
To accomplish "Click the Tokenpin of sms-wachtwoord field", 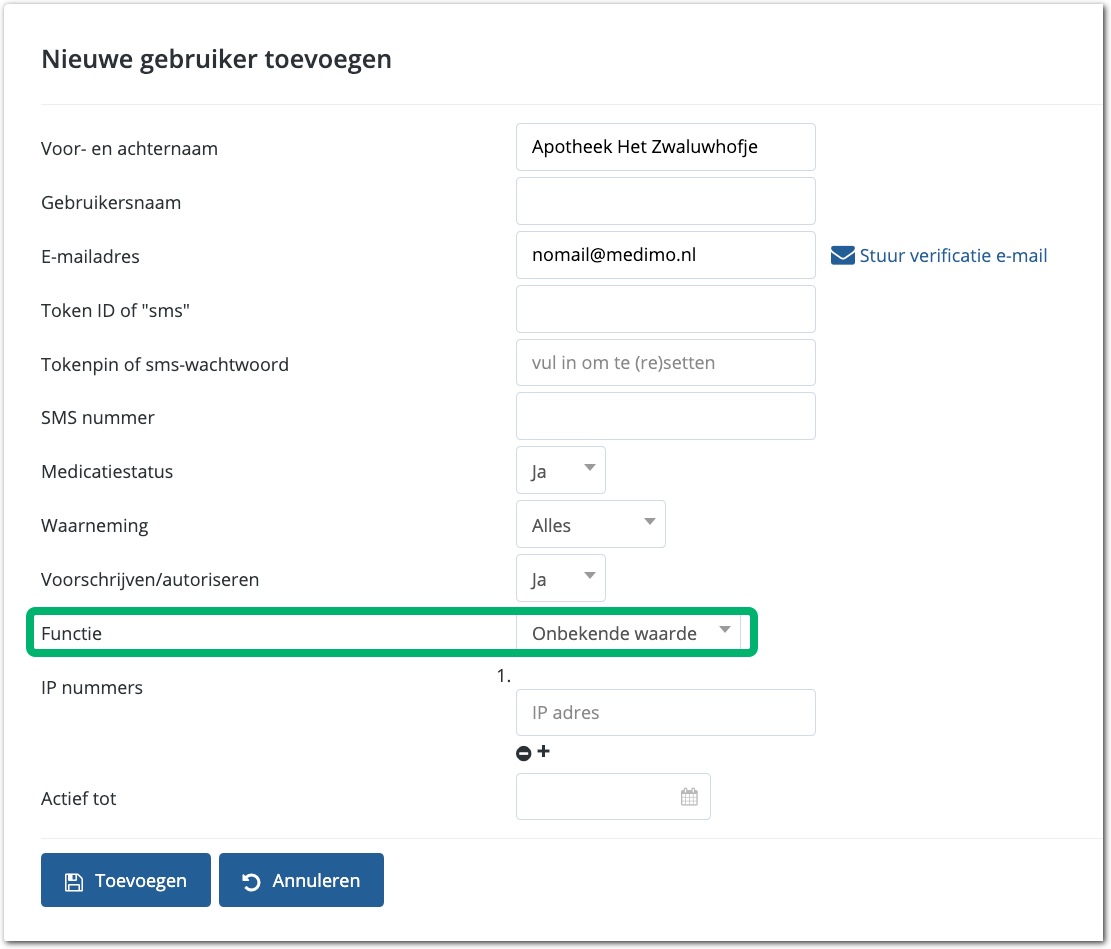I will [665, 363].
